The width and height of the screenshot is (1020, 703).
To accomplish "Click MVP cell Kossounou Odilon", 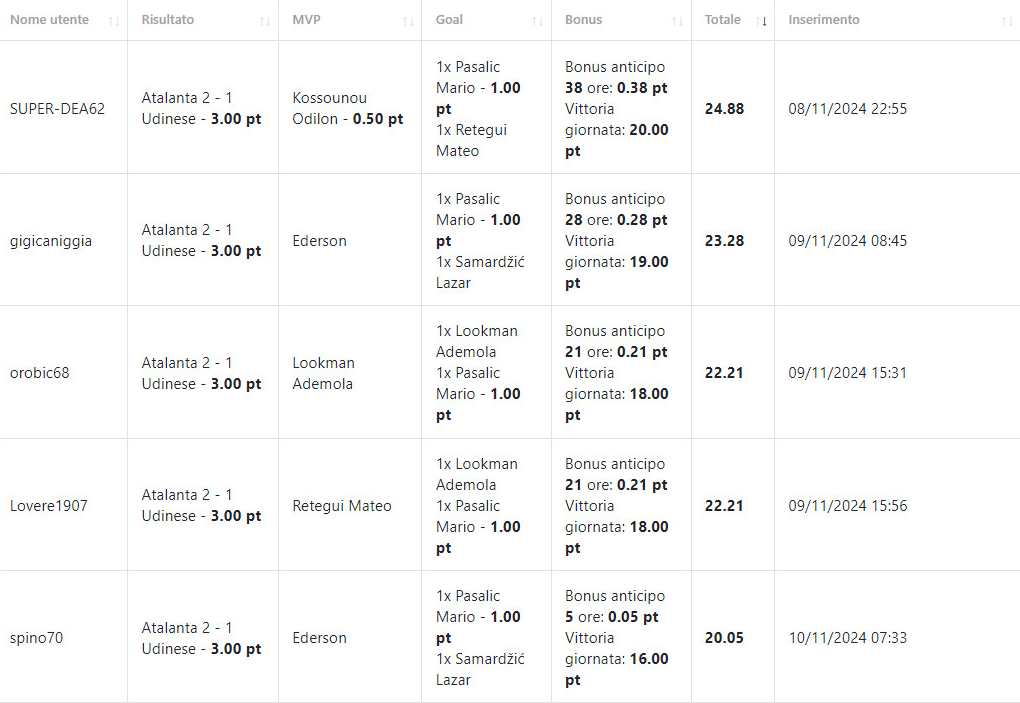I will point(347,108).
